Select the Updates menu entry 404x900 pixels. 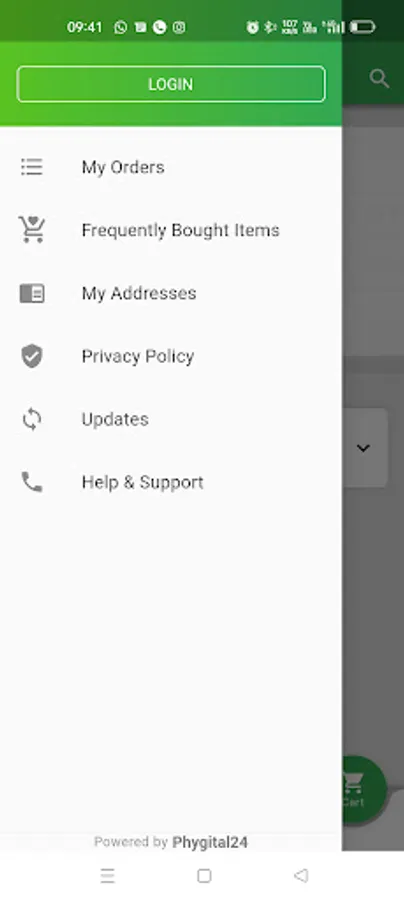pos(171,420)
